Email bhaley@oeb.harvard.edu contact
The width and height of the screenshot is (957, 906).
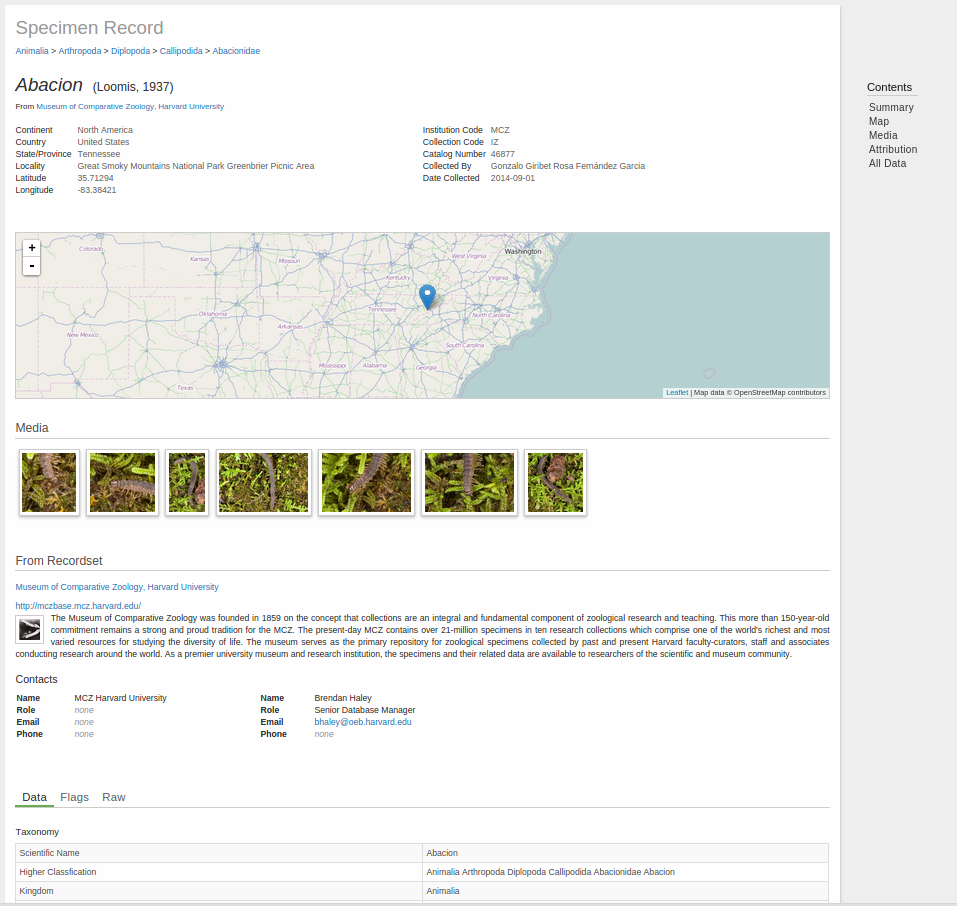click(363, 722)
